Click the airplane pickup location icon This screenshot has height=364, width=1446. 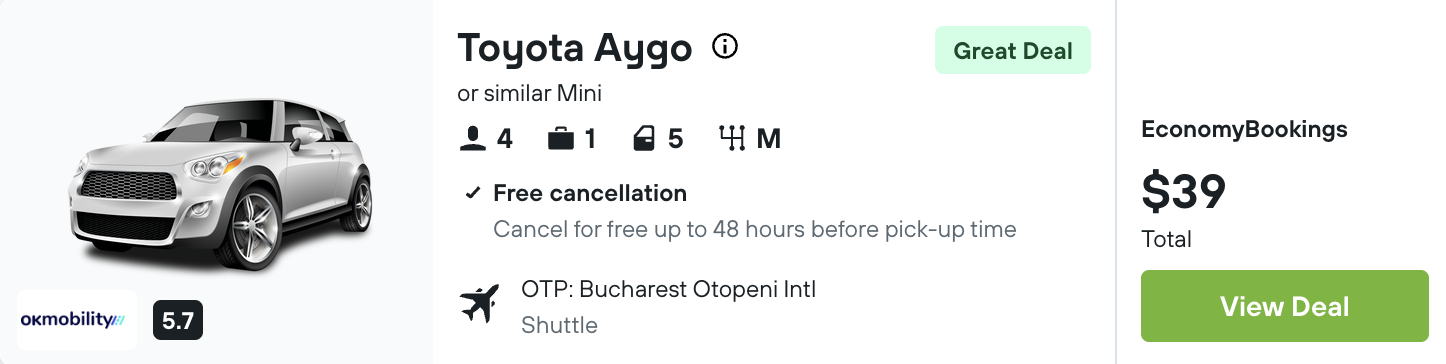pos(480,303)
